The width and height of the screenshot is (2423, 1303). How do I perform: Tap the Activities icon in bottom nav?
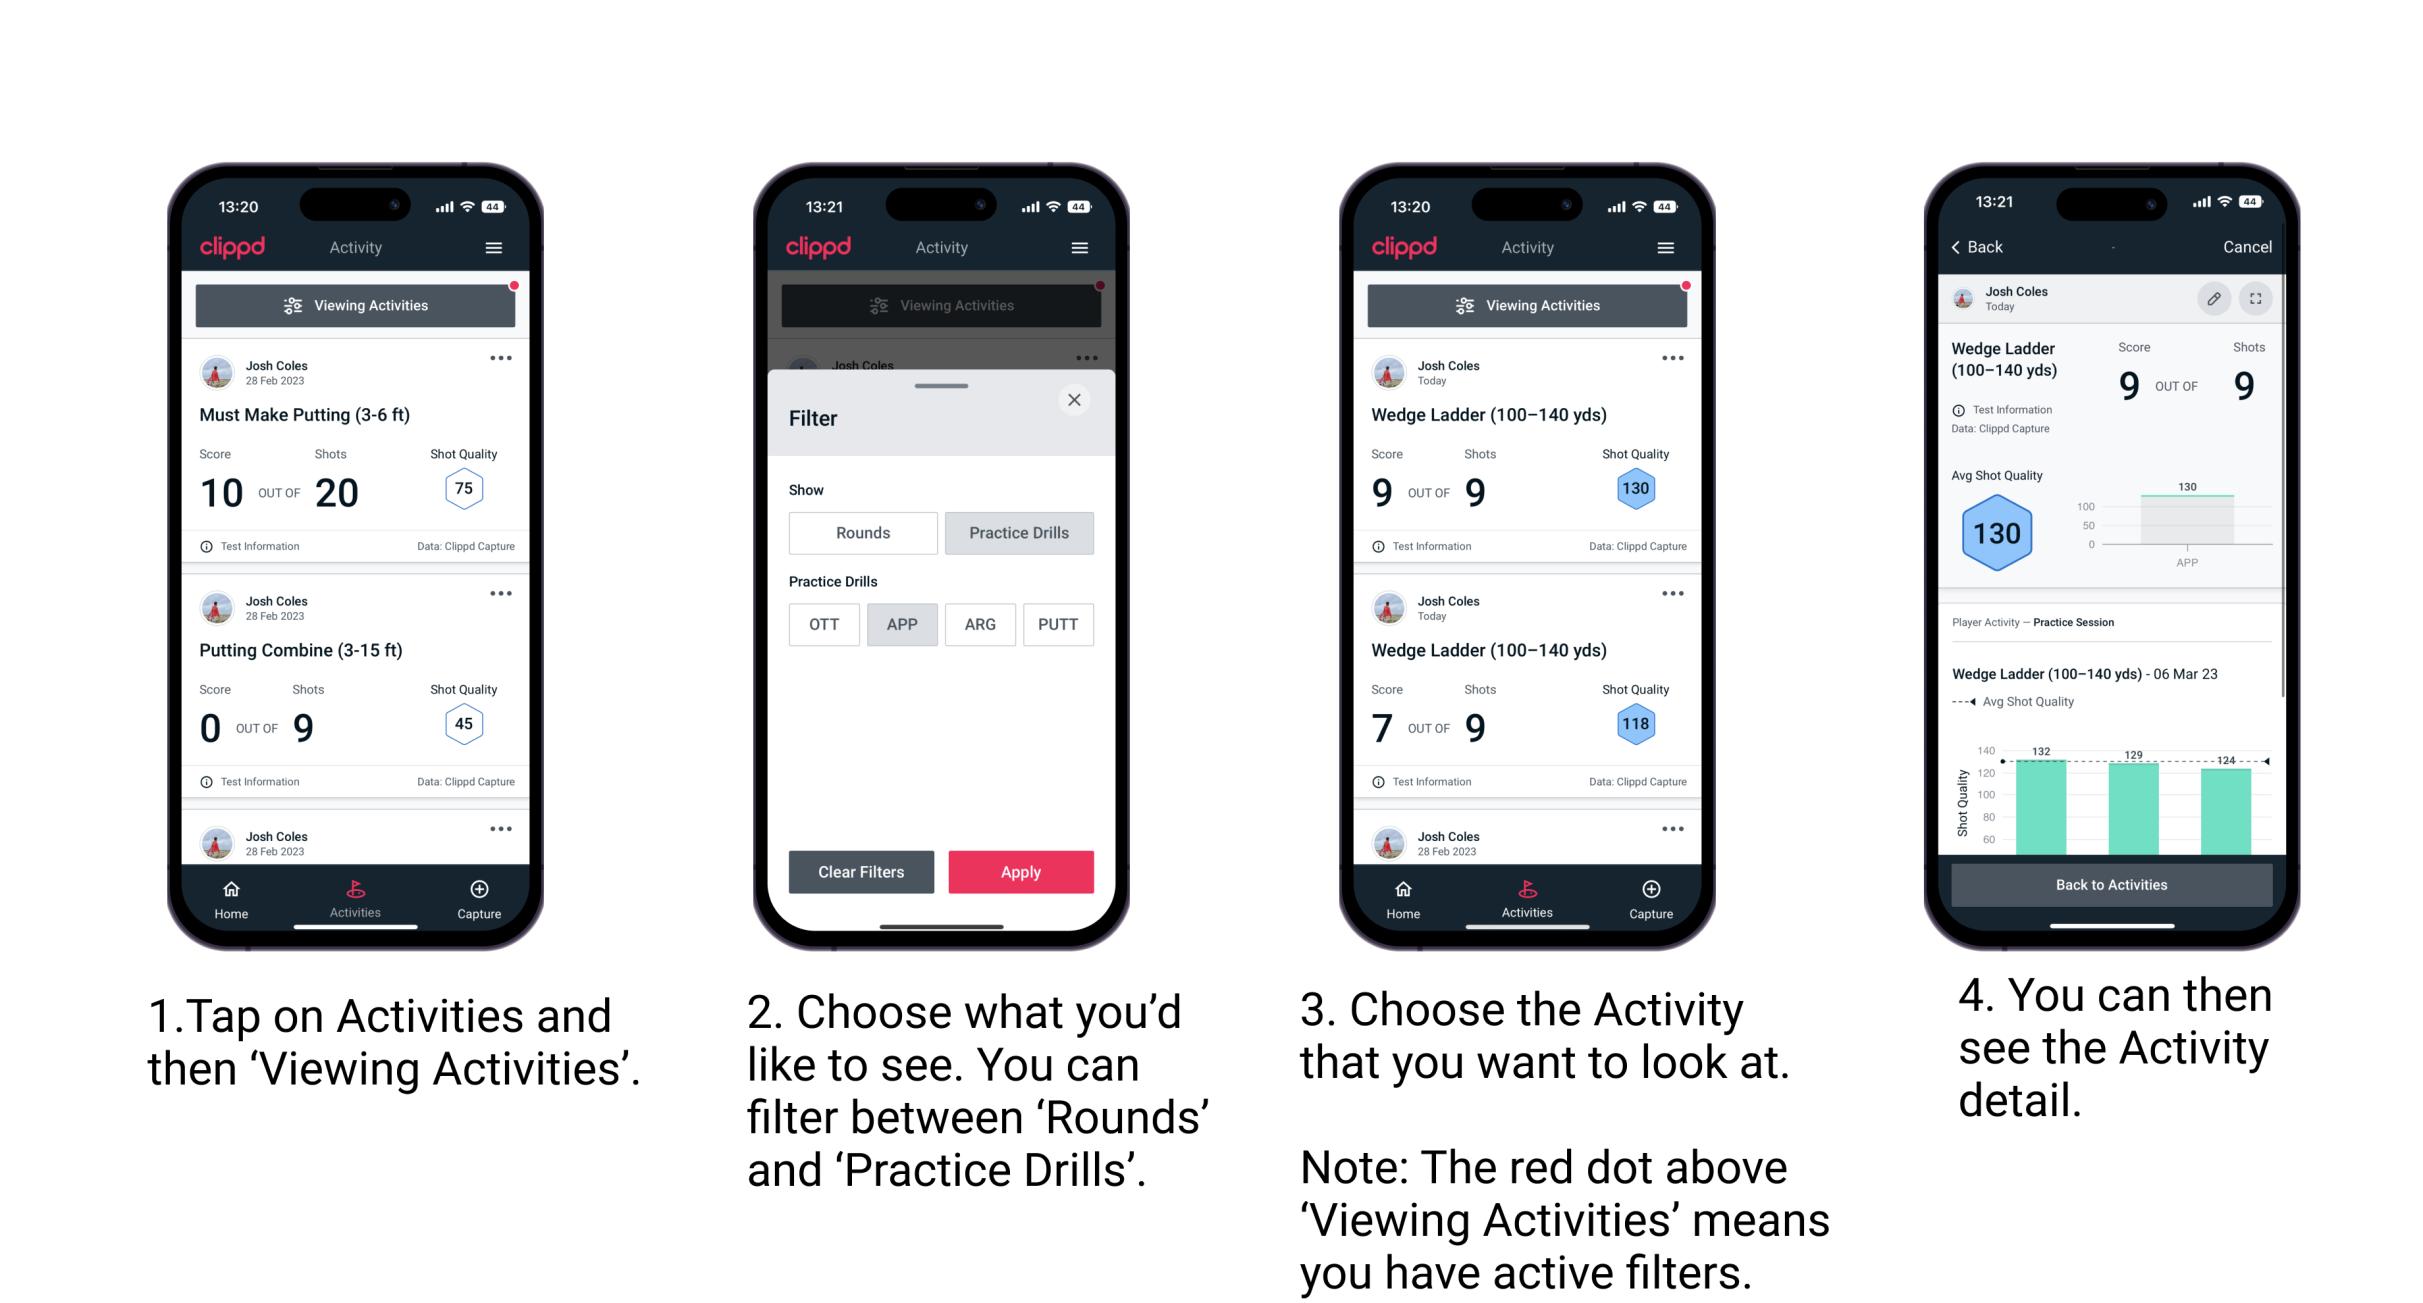click(356, 895)
